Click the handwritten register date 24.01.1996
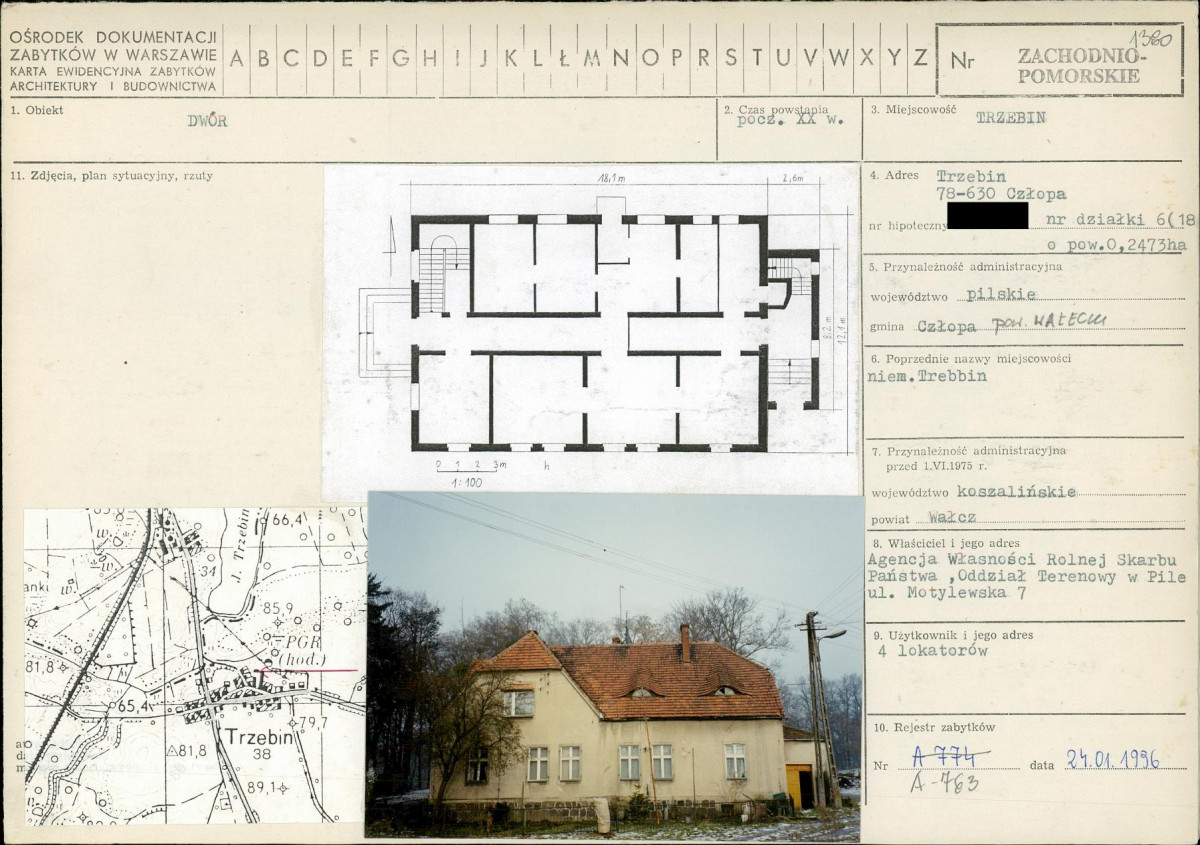This screenshot has width=1200, height=845. tap(1112, 758)
